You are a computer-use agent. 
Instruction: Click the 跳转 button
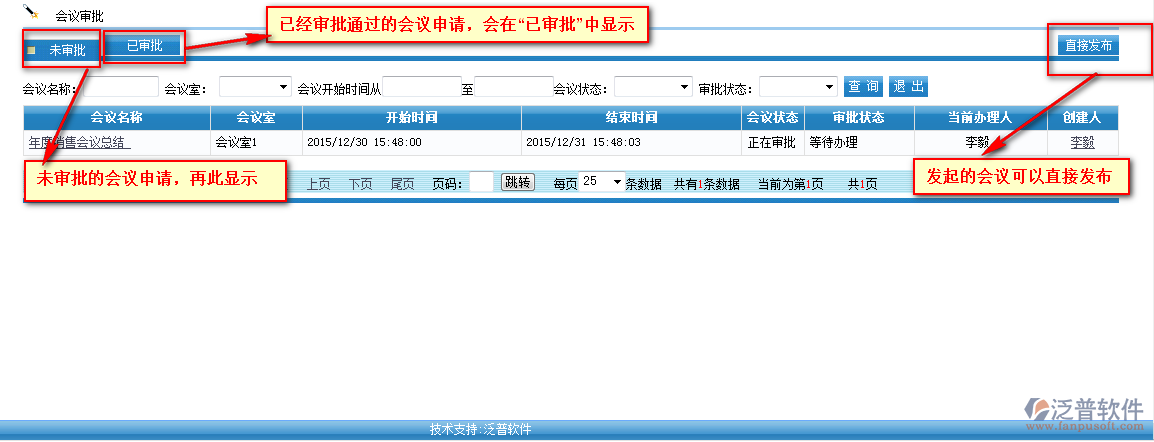[x=517, y=182]
